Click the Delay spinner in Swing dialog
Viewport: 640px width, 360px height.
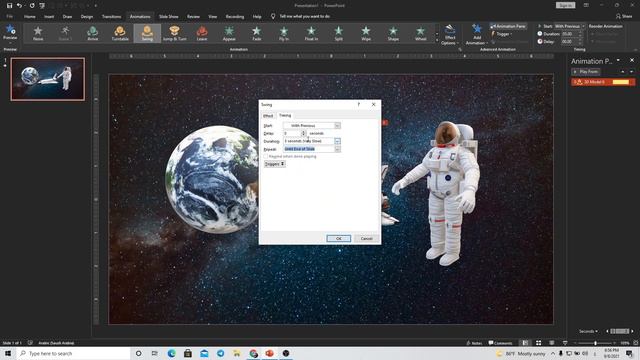point(303,133)
